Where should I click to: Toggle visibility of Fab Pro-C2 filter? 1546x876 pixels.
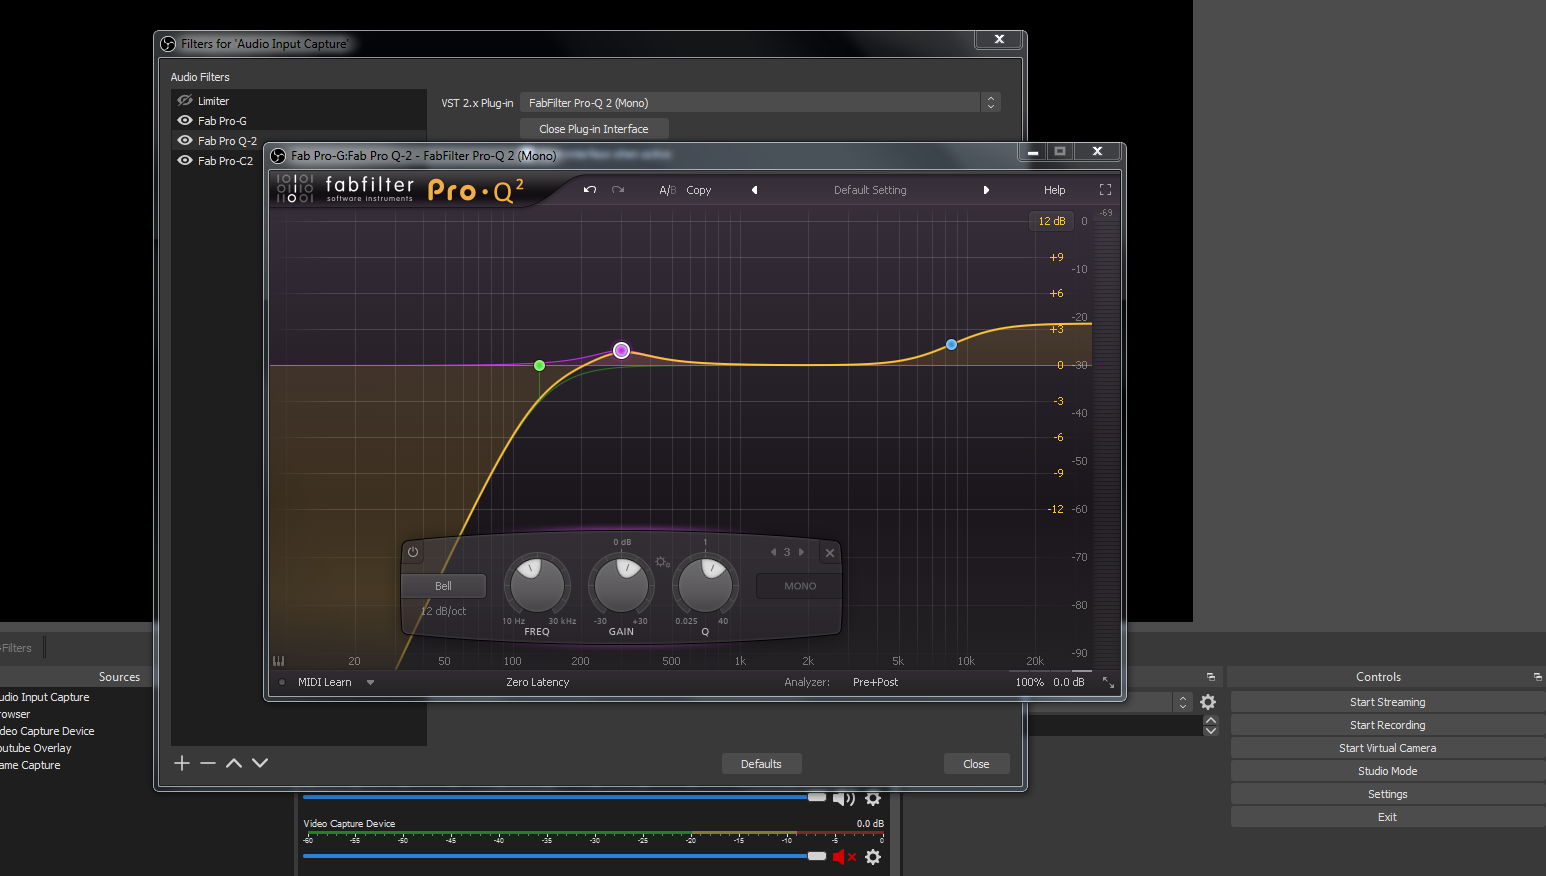coord(185,161)
